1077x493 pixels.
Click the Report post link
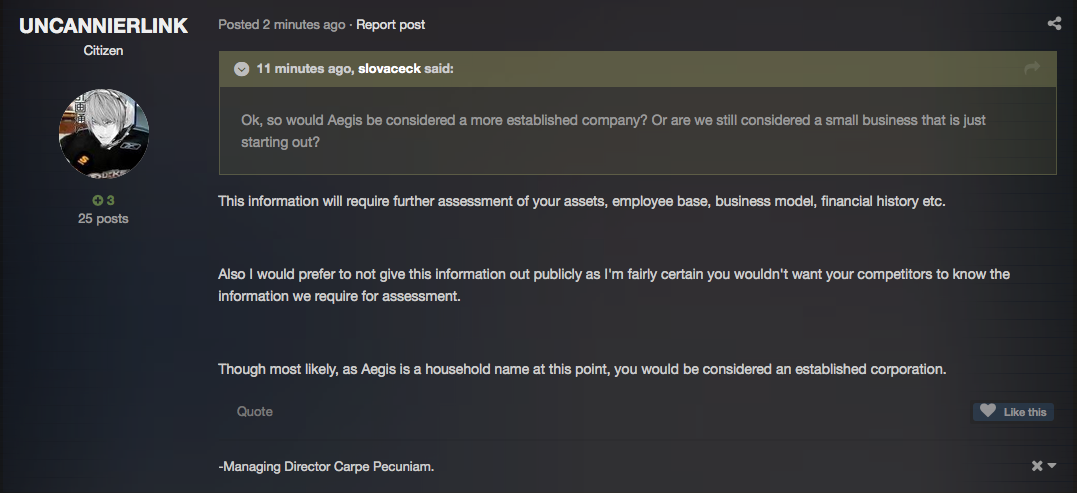(x=390, y=25)
